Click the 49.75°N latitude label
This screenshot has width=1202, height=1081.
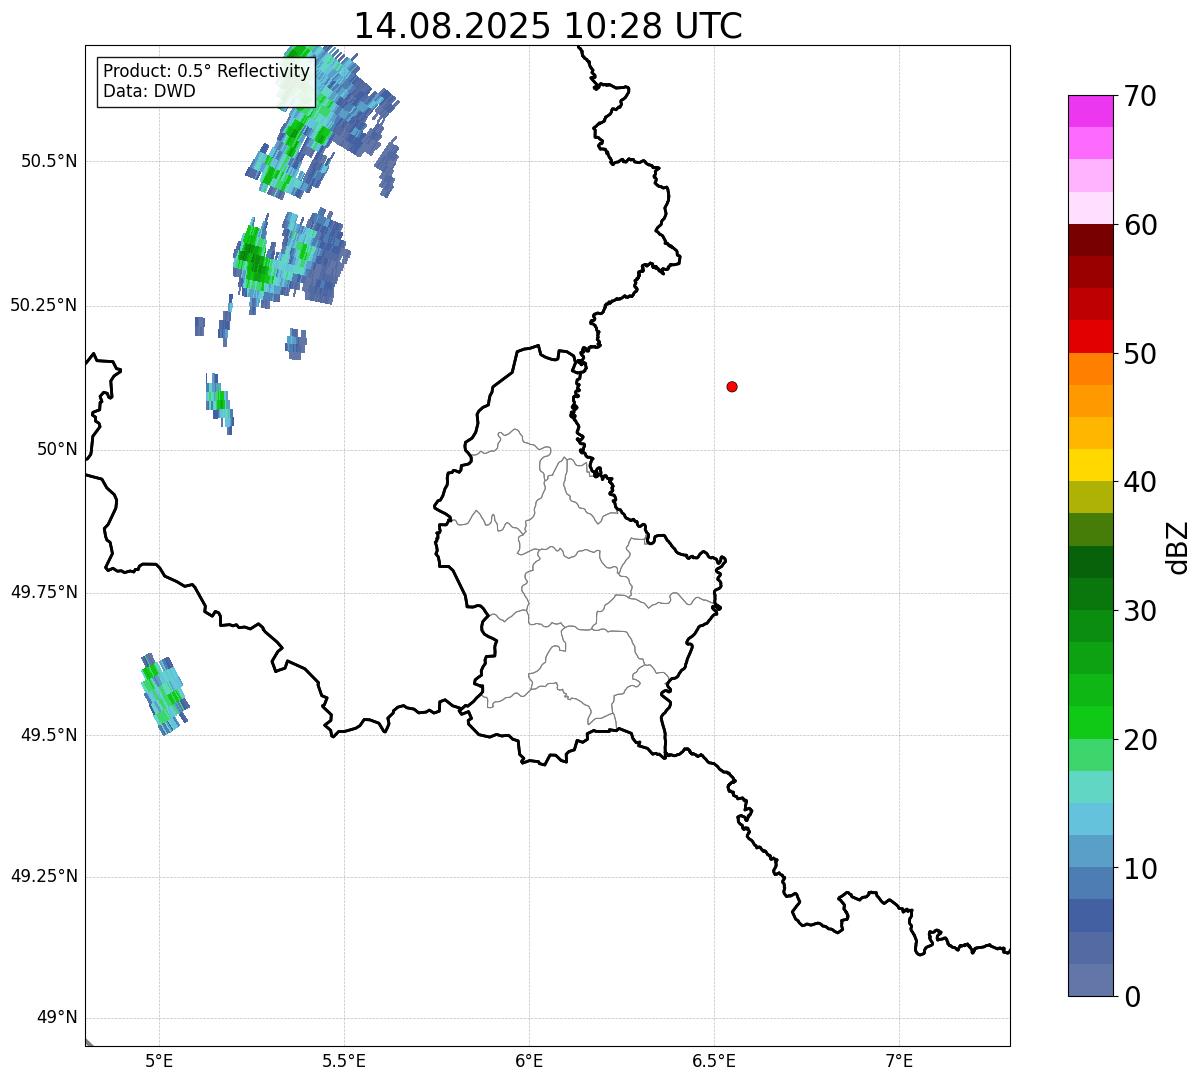(44, 592)
